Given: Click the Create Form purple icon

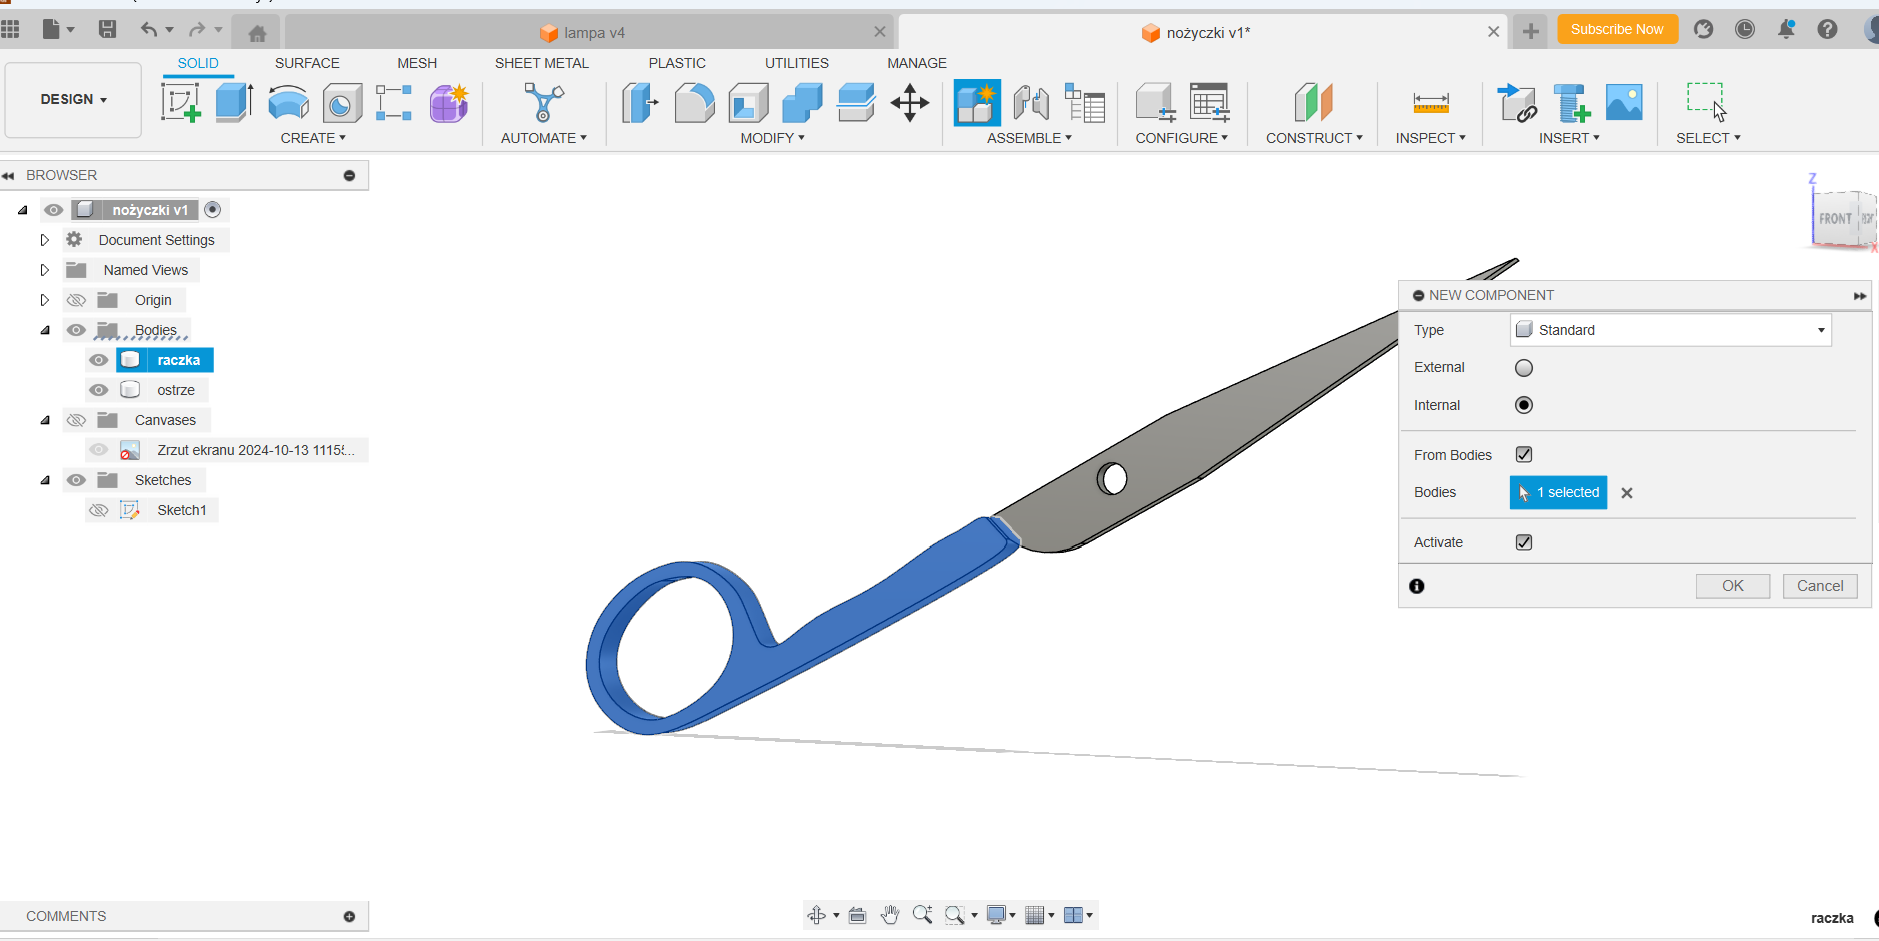Looking at the screenshot, I should tap(449, 103).
